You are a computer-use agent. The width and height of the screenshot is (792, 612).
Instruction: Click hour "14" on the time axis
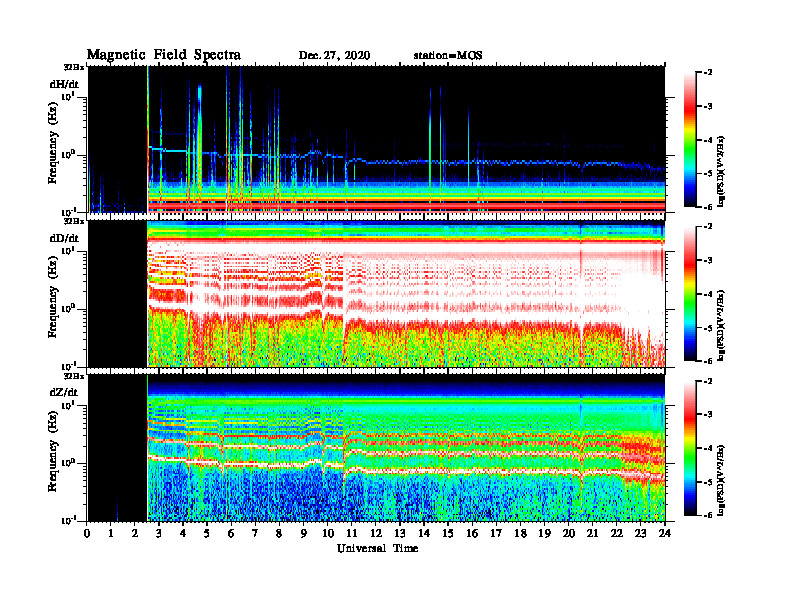point(424,533)
